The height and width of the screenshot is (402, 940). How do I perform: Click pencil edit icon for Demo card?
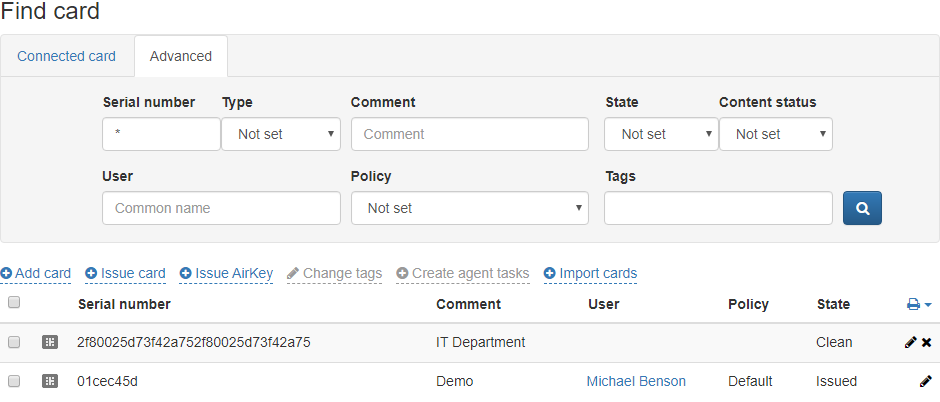pyautogui.click(x=926, y=381)
